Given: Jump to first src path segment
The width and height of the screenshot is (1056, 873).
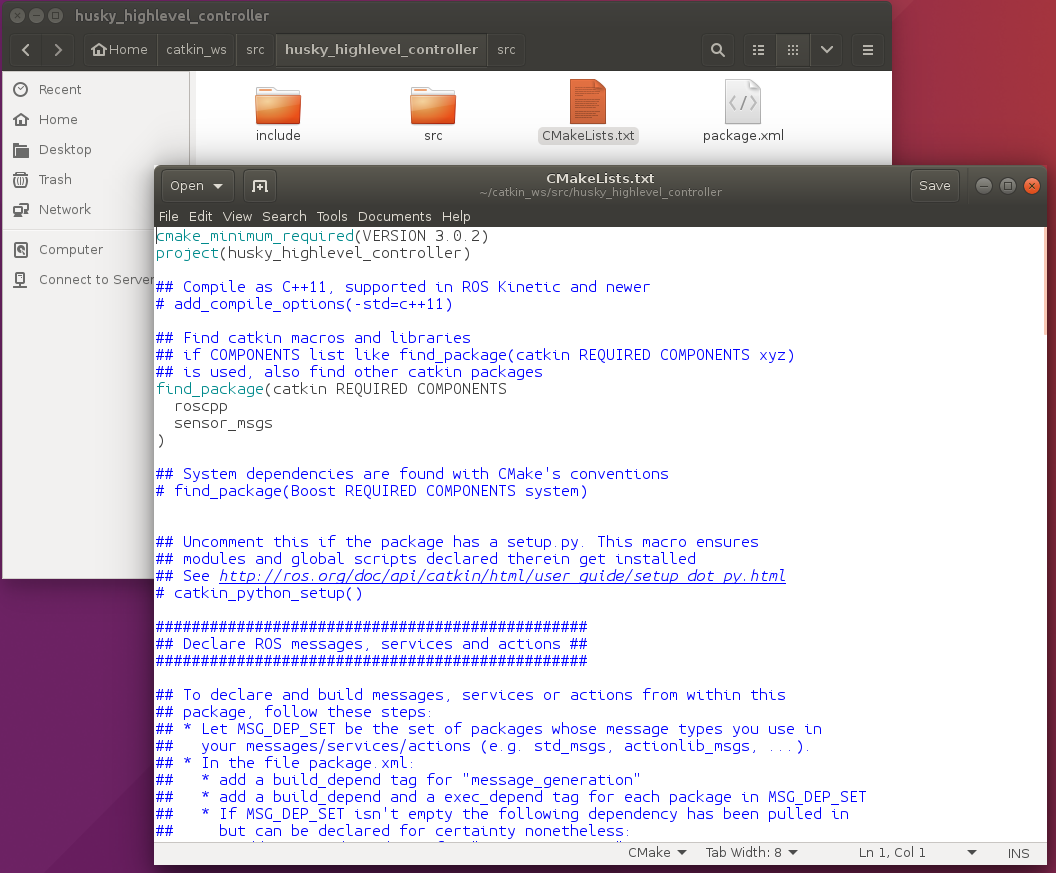Looking at the screenshot, I should click(x=255, y=50).
